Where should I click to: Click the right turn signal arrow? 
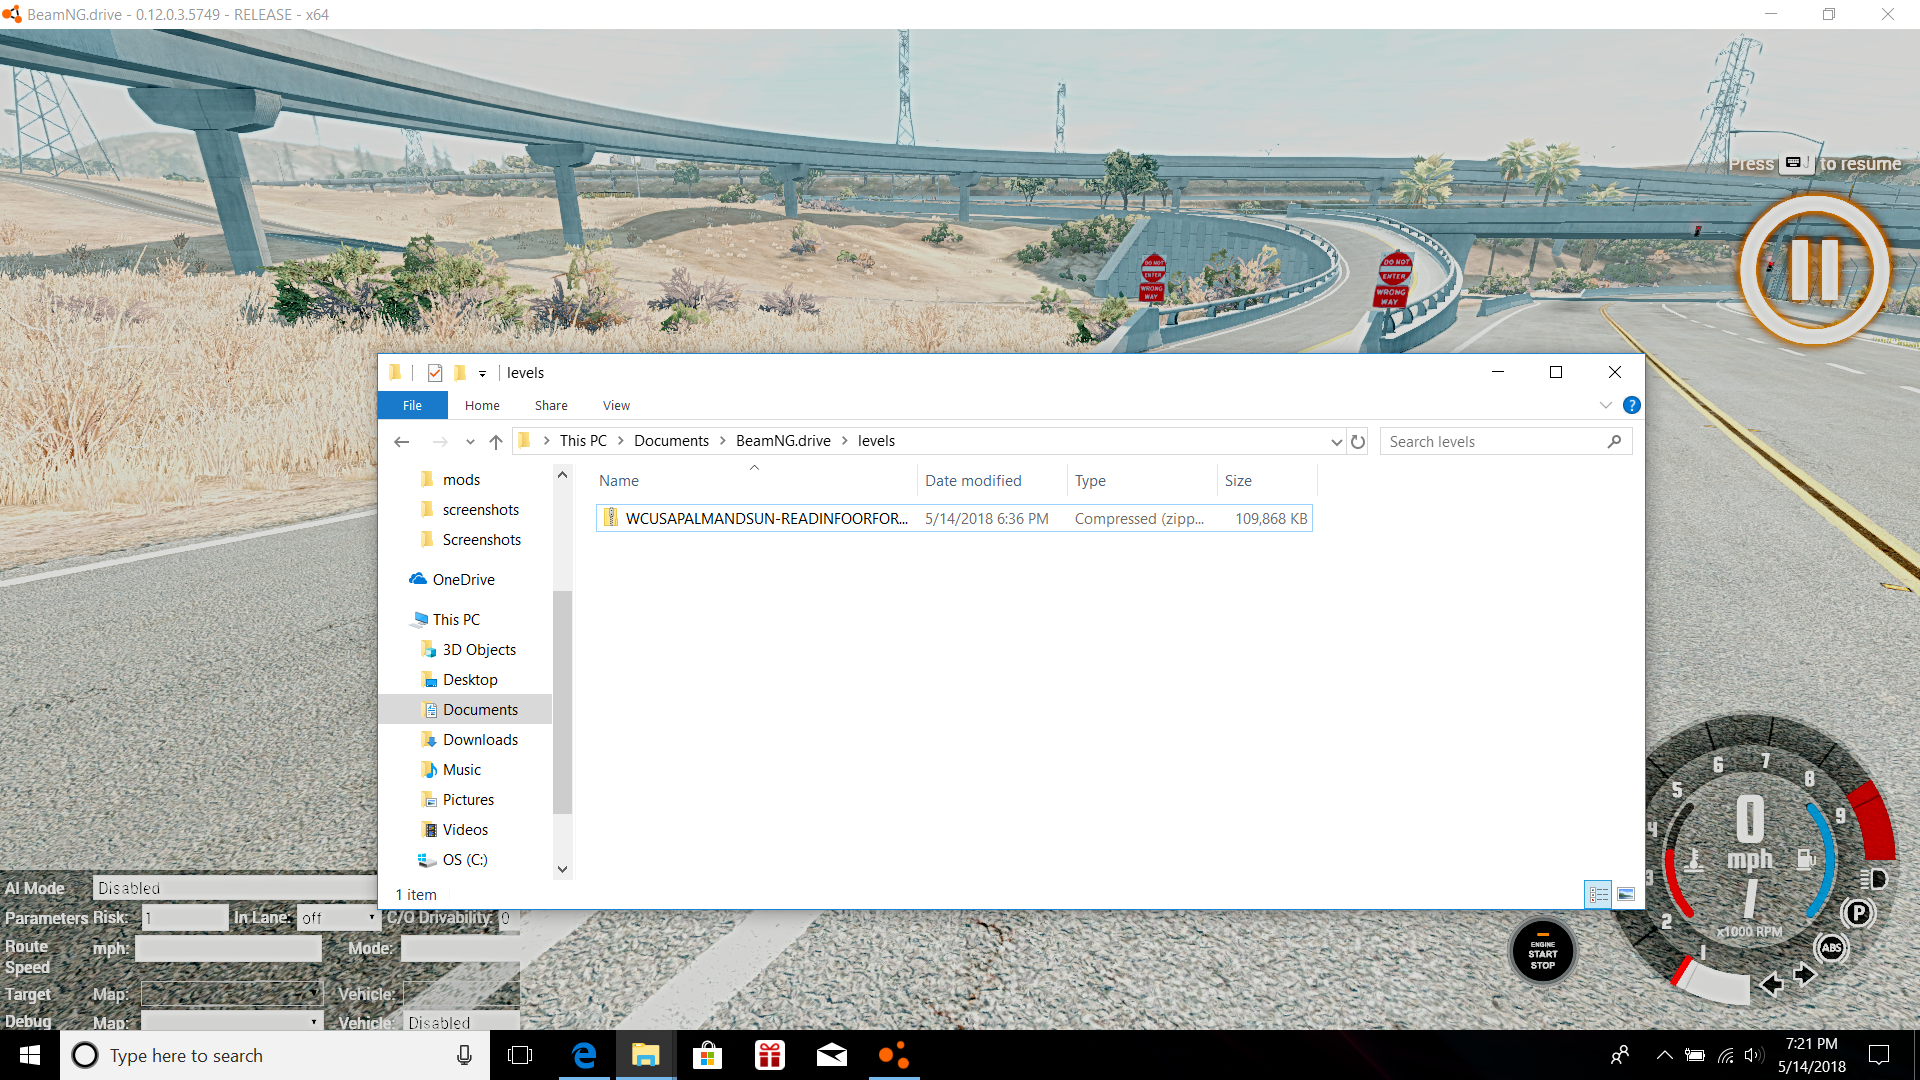pyautogui.click(x=1804, y=974)
